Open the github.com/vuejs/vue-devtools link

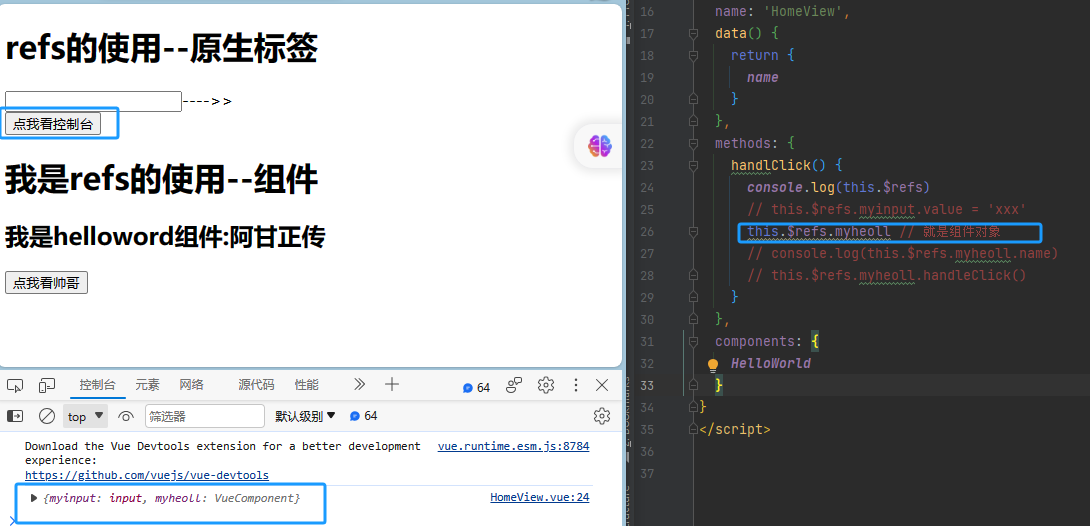click(x=147, y=475)
